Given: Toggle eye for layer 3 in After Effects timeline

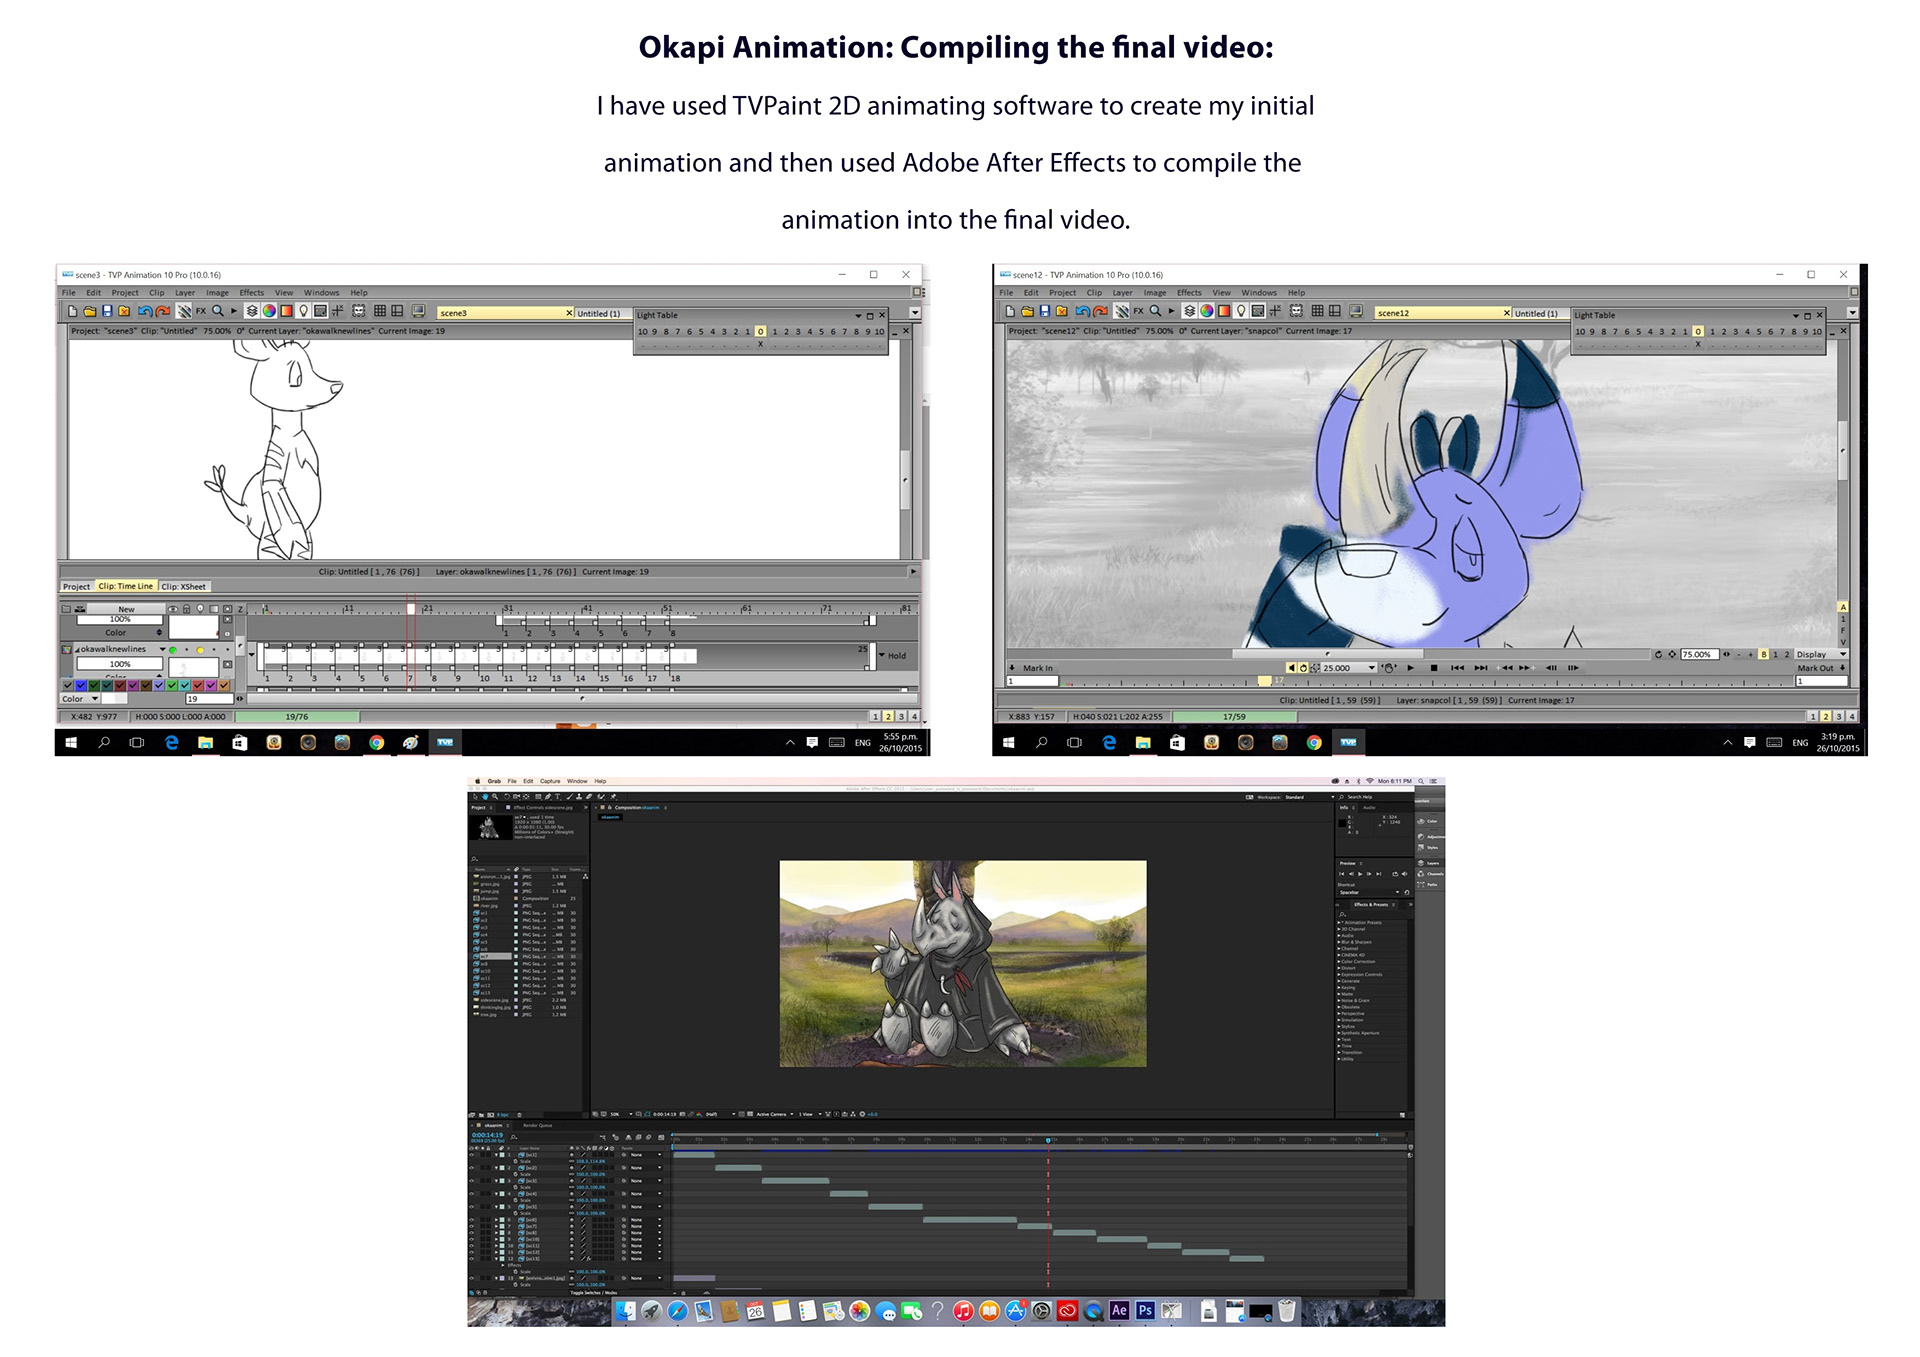Looking at the screenshot, I should tap(471, 1181).
